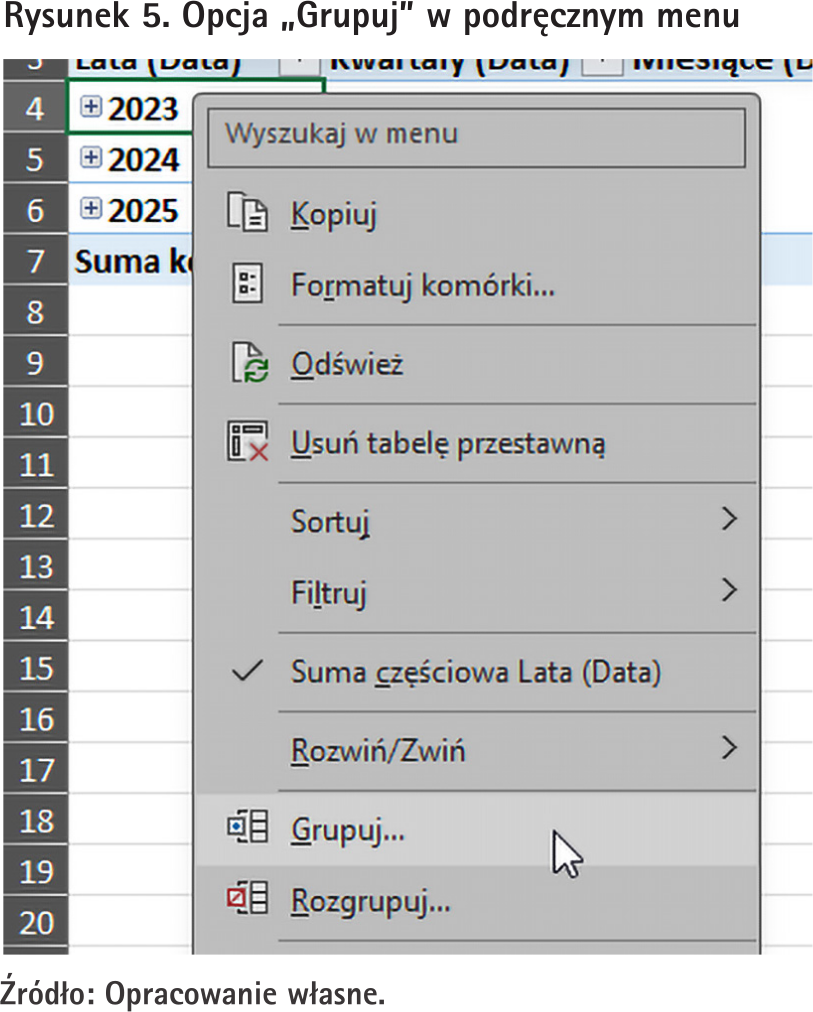Toggle the Suma częściowa Lata (Data) checkmark
Image resolution: width=813 pixels, height=1012 pixels.
246,672
